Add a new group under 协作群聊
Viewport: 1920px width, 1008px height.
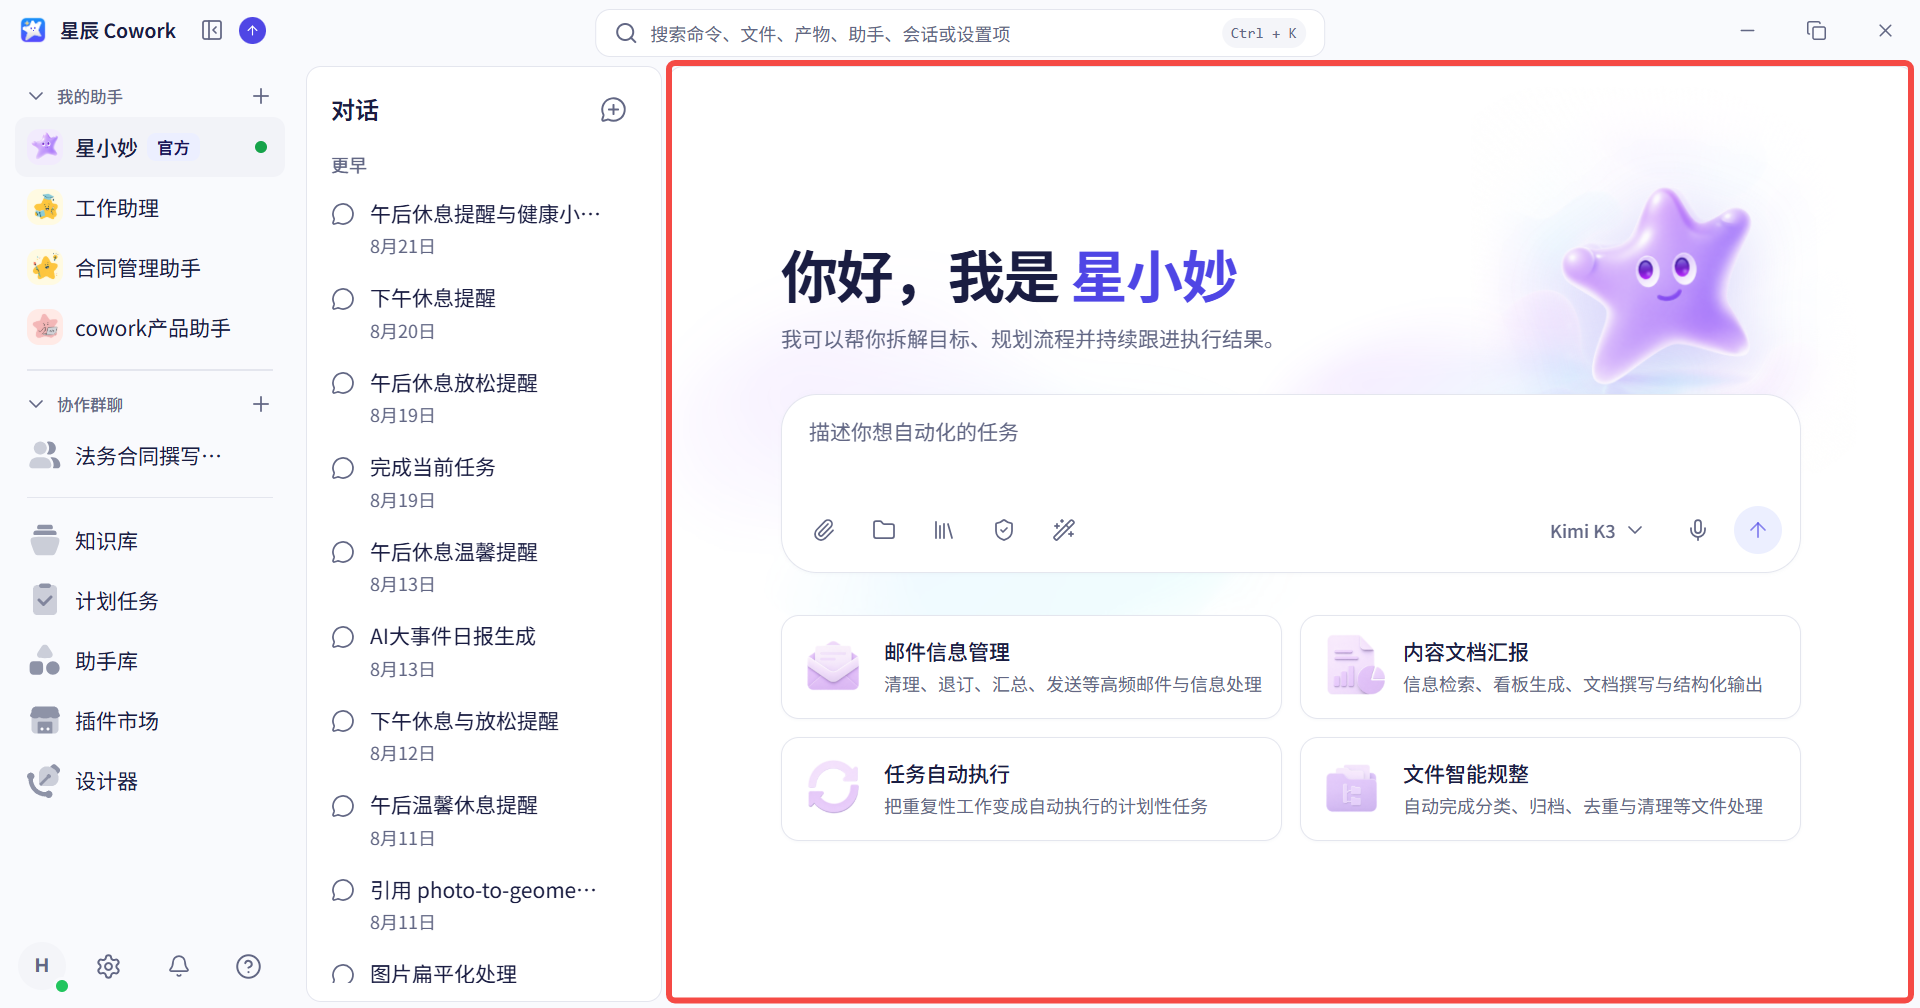point(261,404)
